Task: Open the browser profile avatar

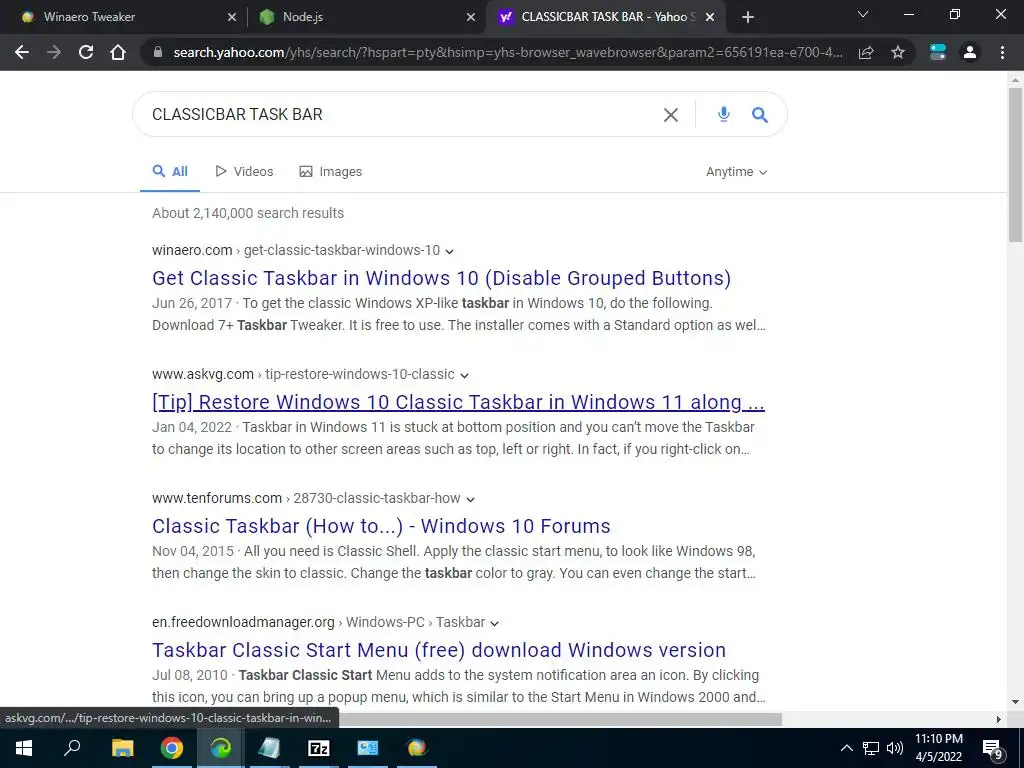Action: tap(970, 52)
